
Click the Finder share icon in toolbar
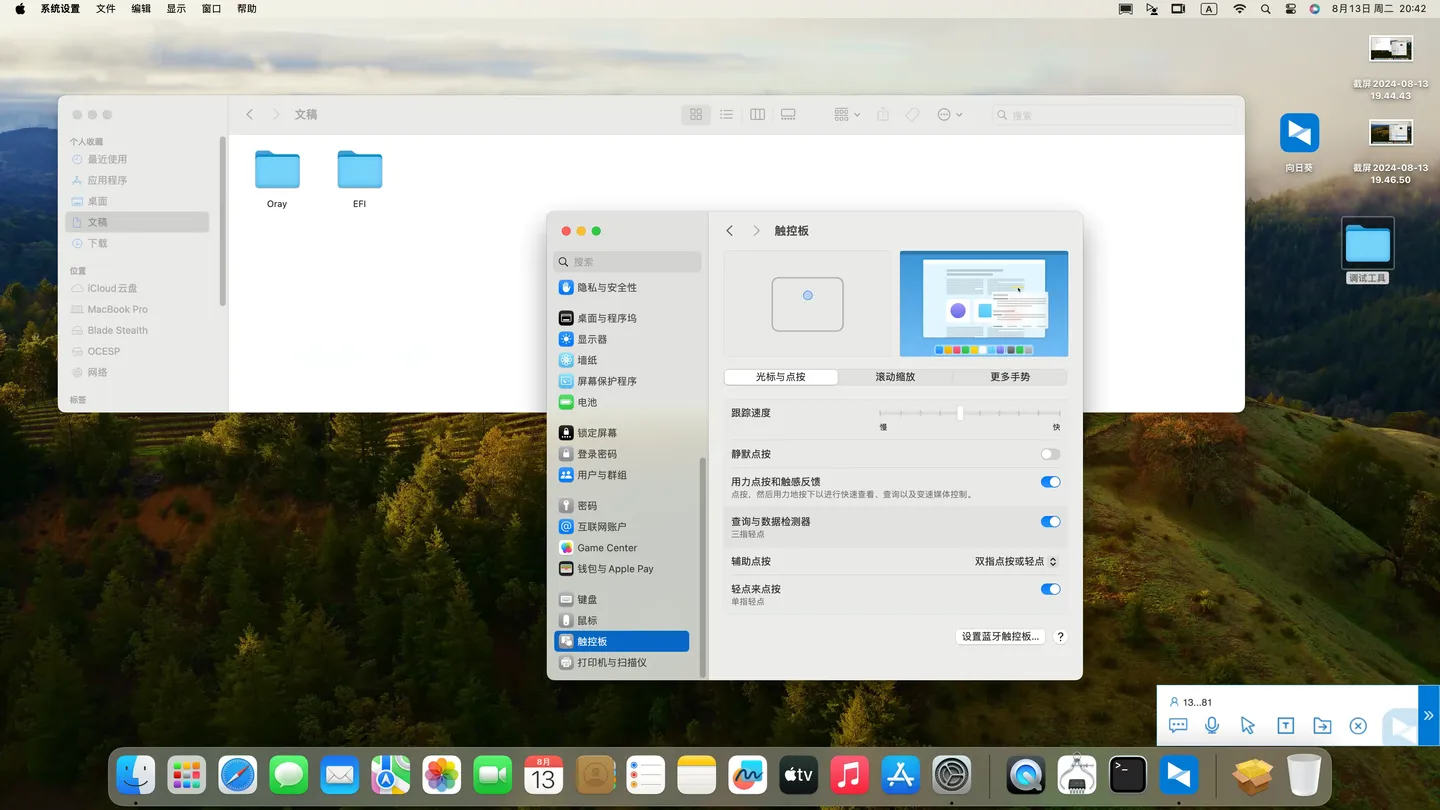click(882, 115)
